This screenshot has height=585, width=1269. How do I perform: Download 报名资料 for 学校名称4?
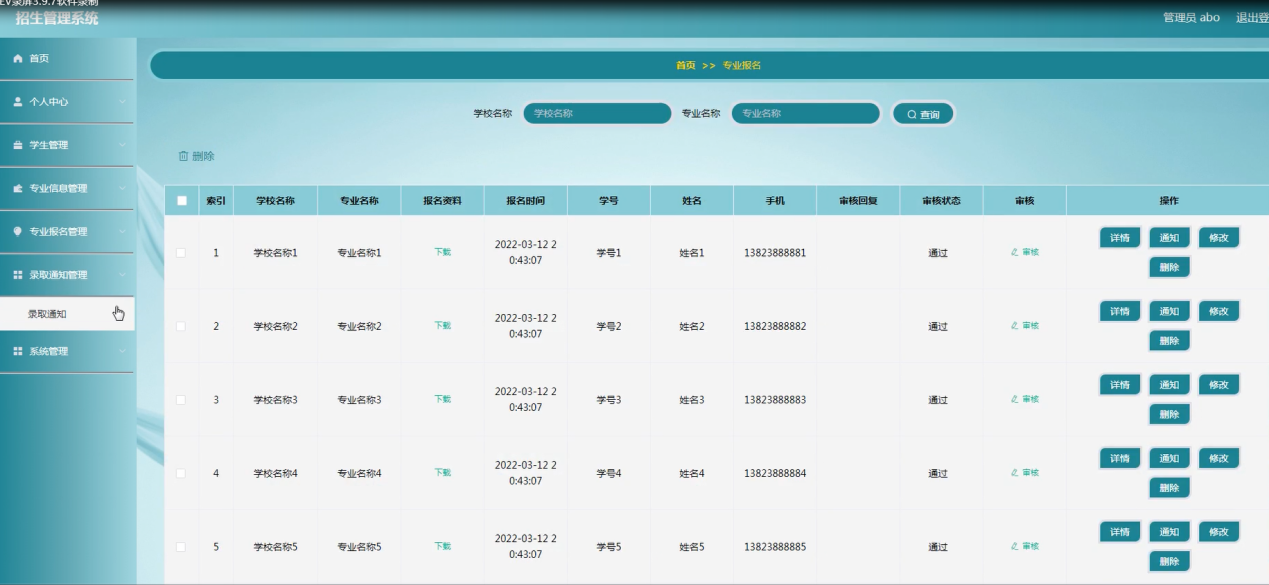tap(442, 473)
